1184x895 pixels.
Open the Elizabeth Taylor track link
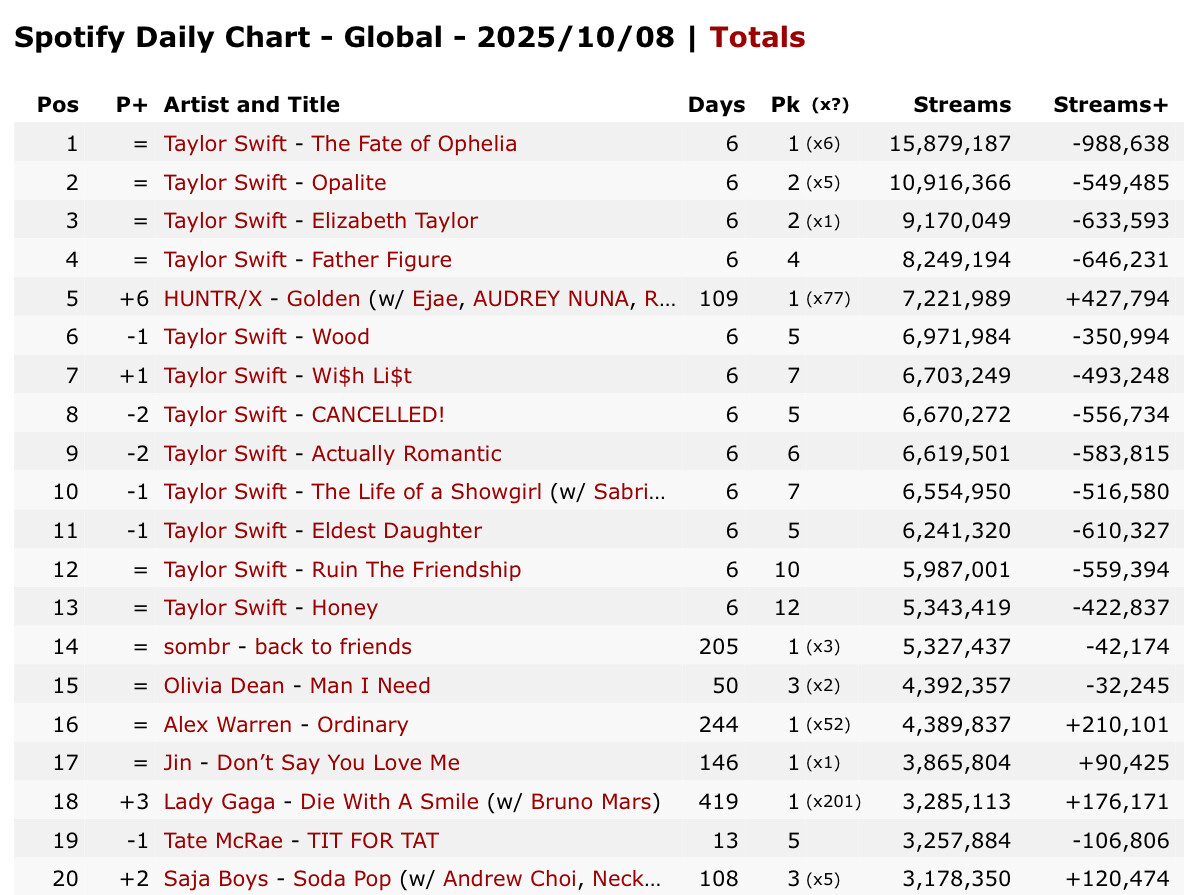tap(395, 221)
